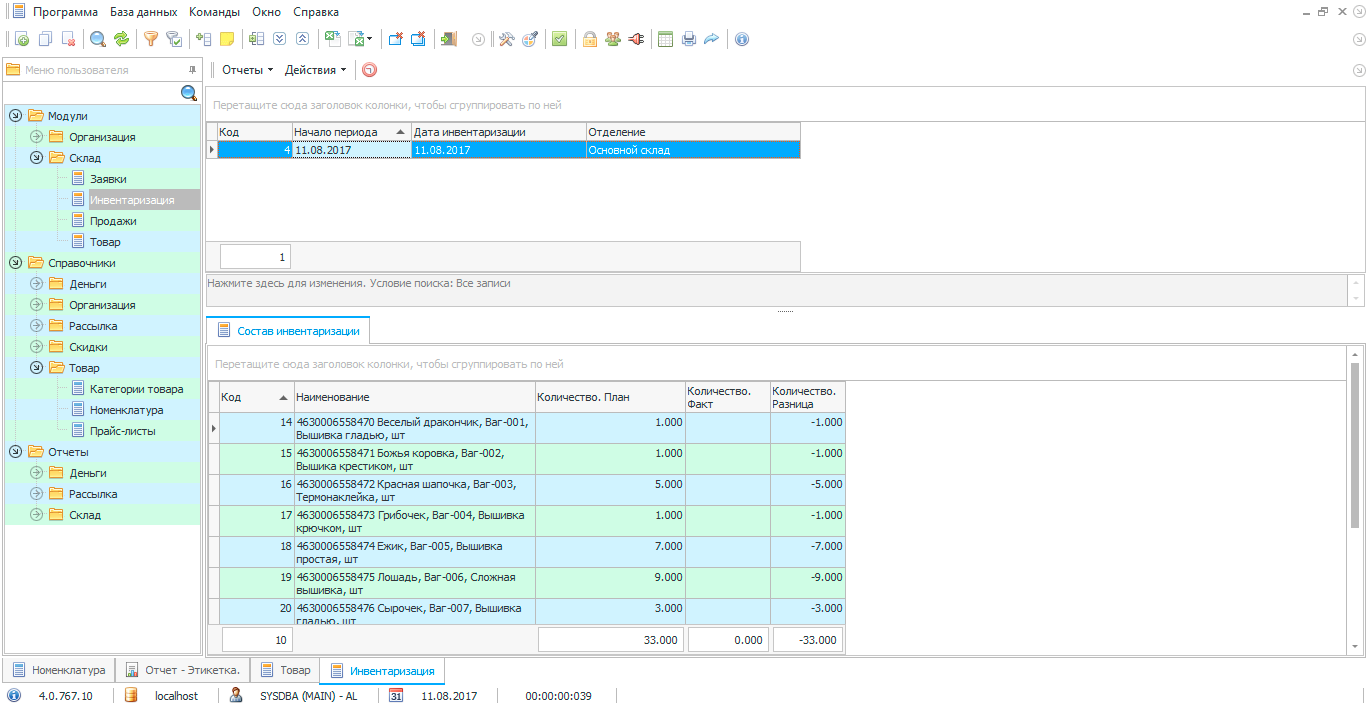Click the red round icon beside Действия
Screen dimensions: 1366x705
[x=370, y=70]
